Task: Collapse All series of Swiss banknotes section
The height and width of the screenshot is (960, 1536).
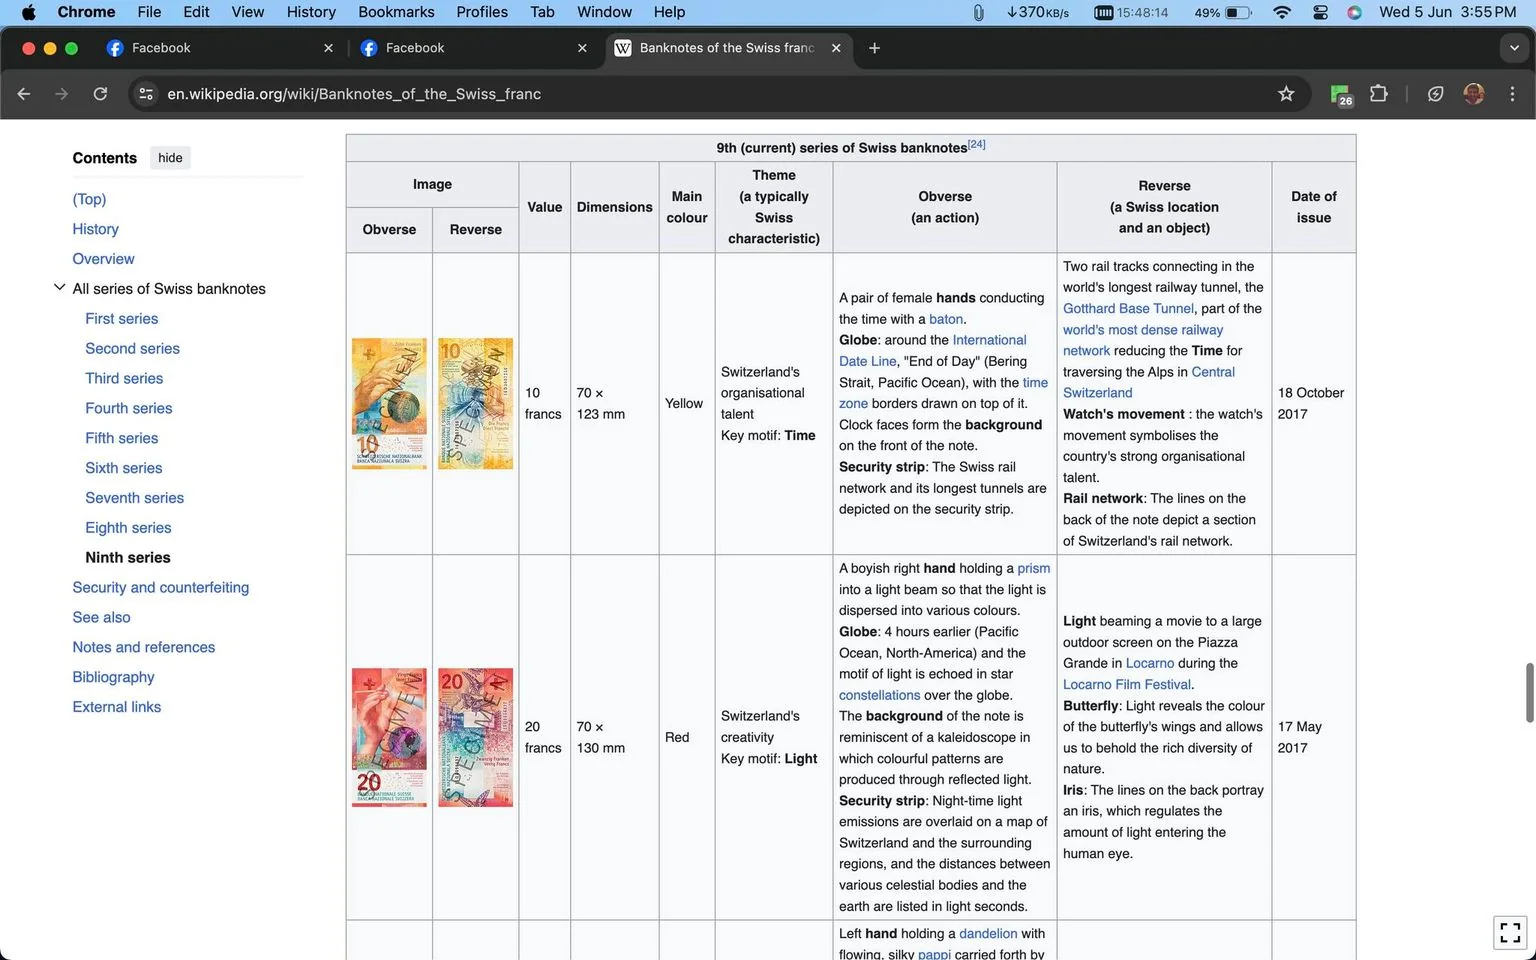Action: click(59, 288)
